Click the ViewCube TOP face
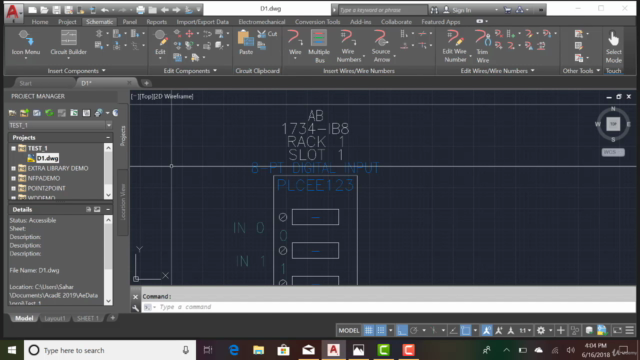The height and width of the screenshot is (360, 640). 613,124
